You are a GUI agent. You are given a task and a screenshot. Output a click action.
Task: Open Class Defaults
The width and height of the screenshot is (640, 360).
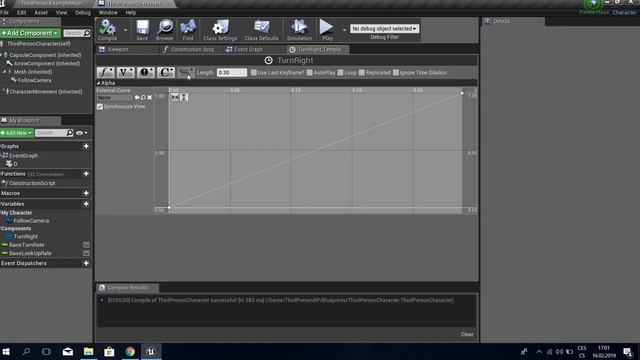click(x=261, y=30)
